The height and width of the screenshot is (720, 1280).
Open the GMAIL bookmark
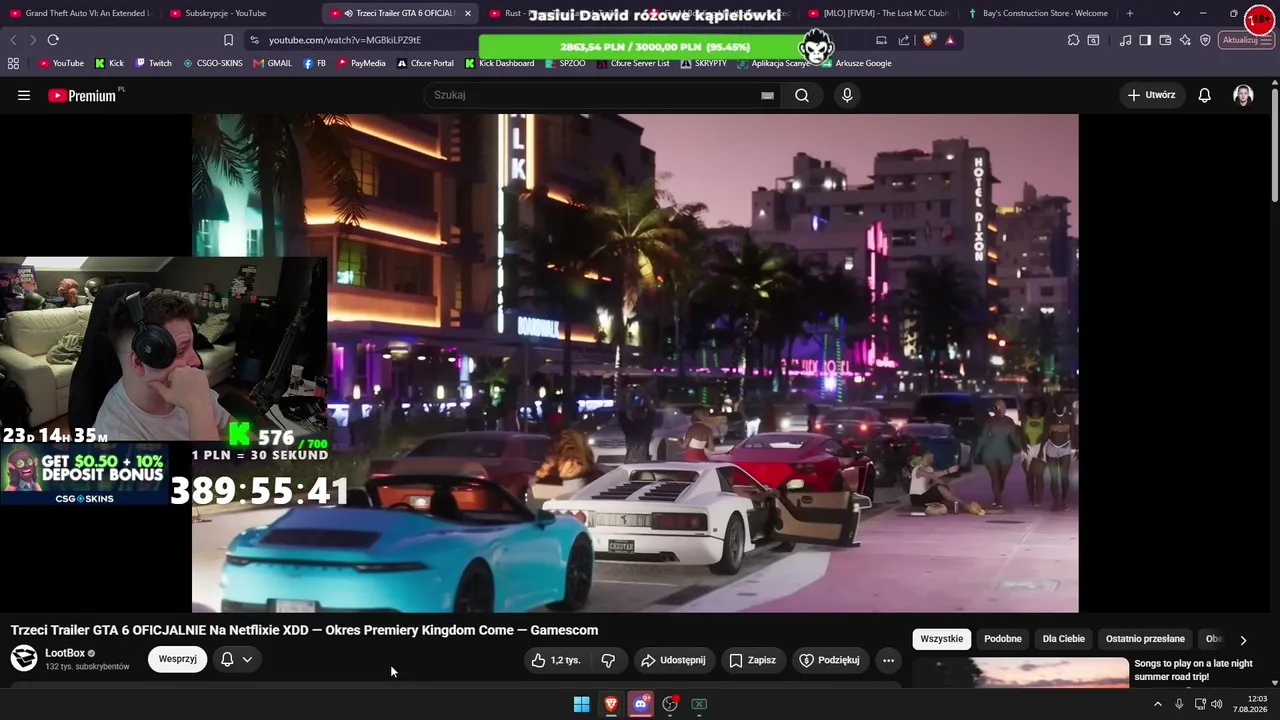tap(273, 63)
